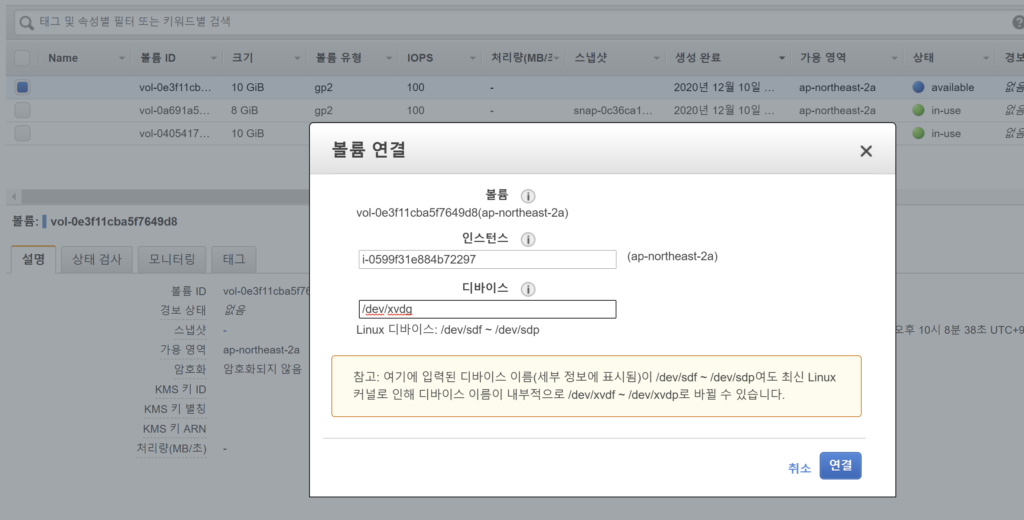Toggle the select-all checkbox in table header

[x=22, y=58]
